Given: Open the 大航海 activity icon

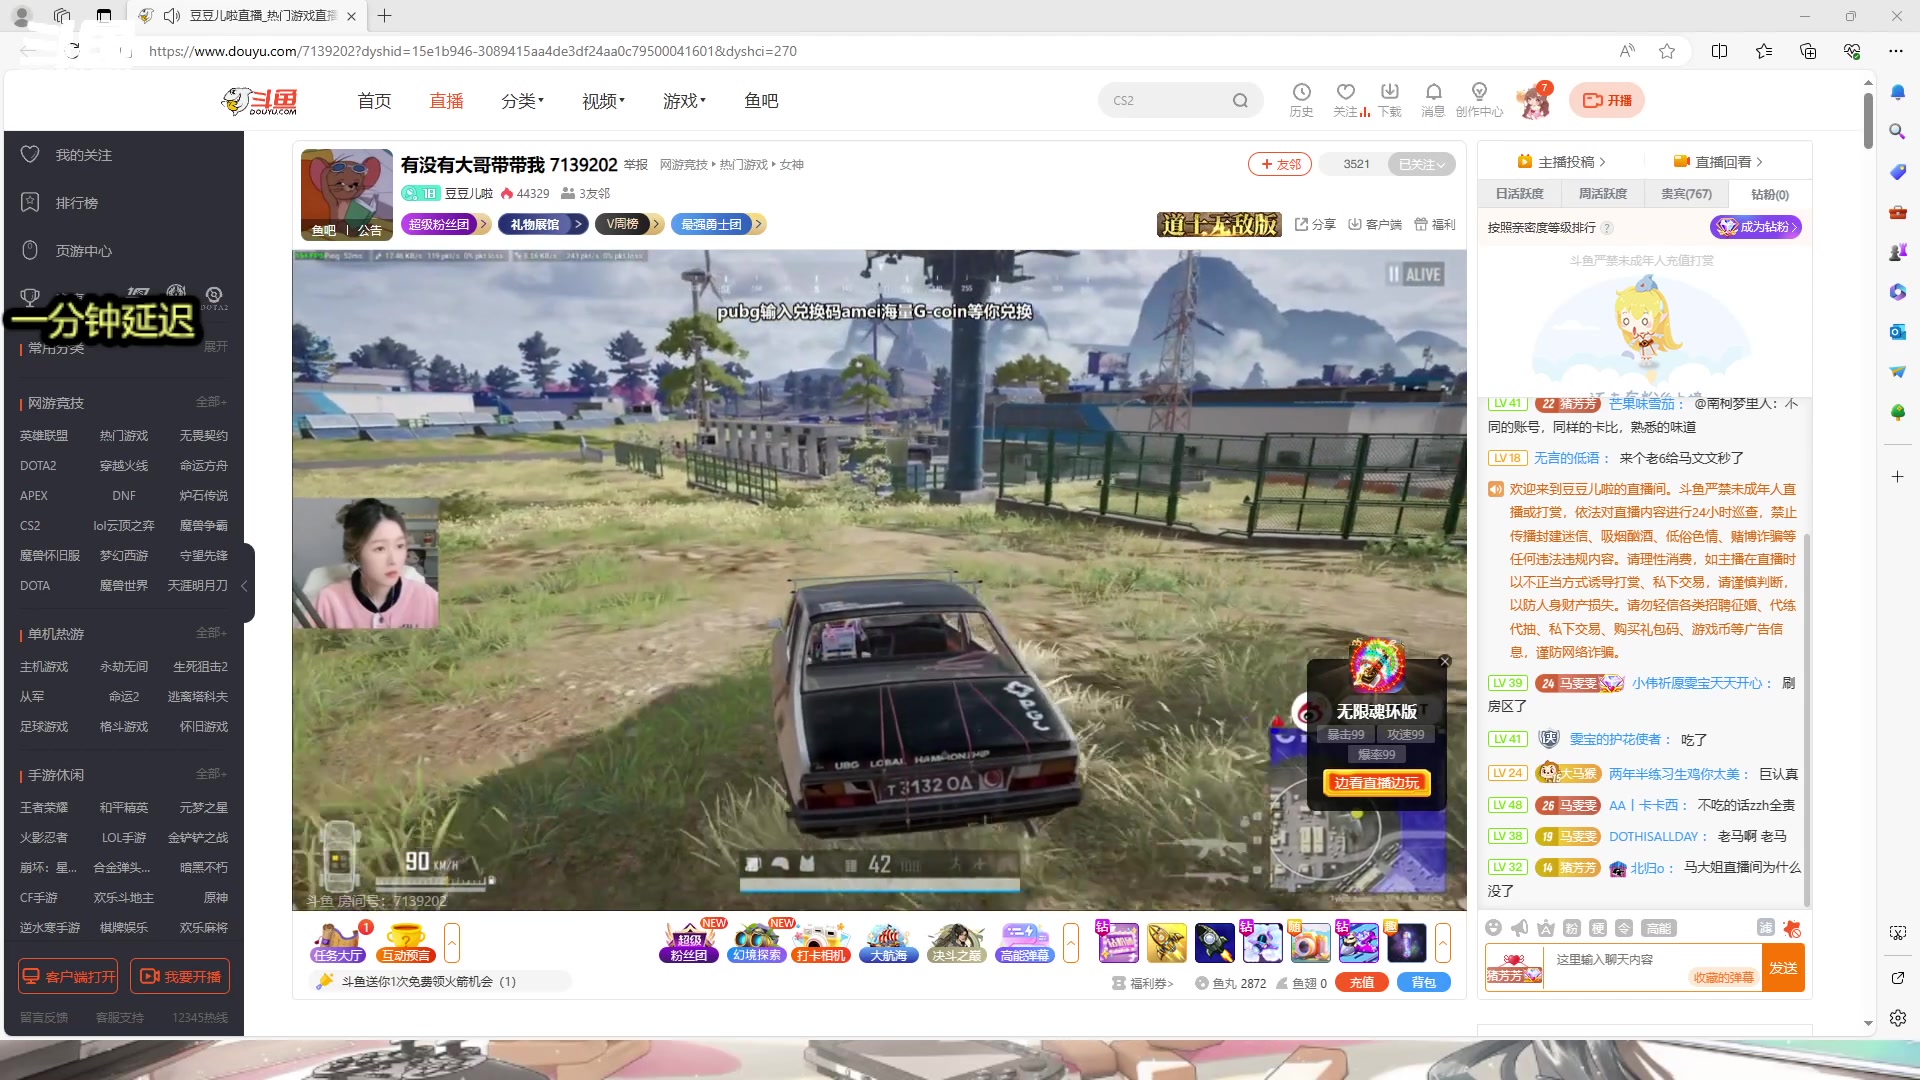Looking at the screenshot, I should coord(888,942).
